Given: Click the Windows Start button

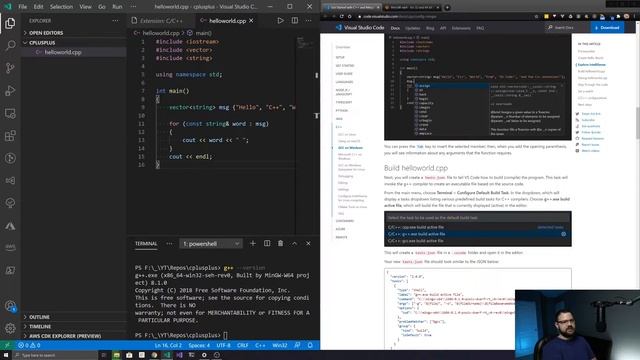Looking at the screenshot, I should pos(6,355).
